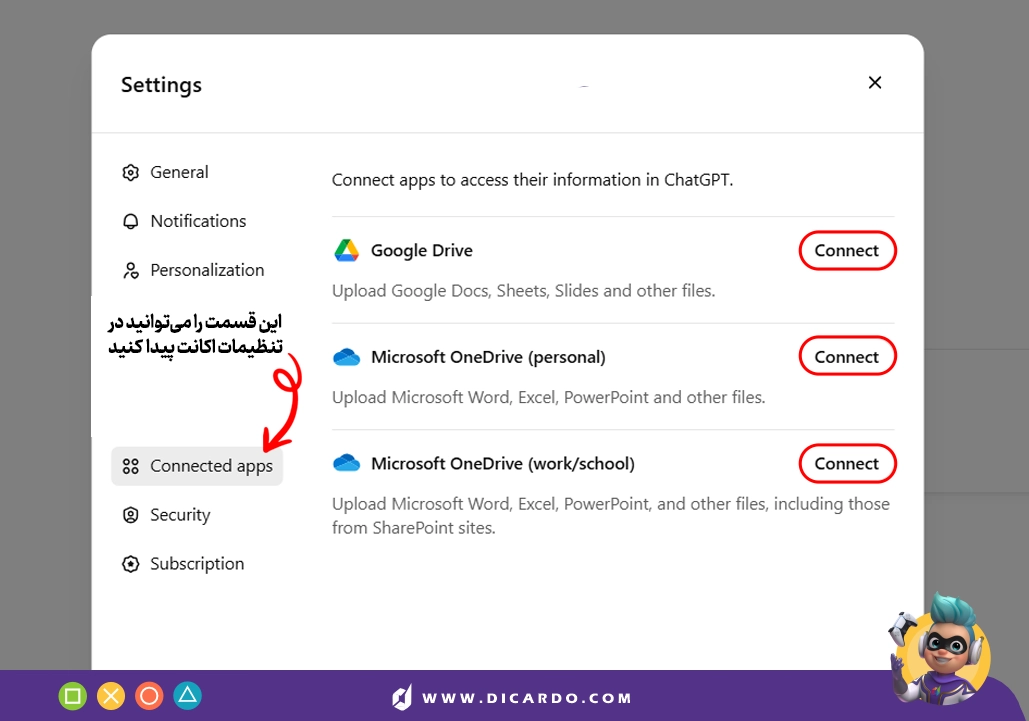Click the "from SharePoint sites." description line
1029x721 pixels.
pyautogui.click(x=413, y=527)
